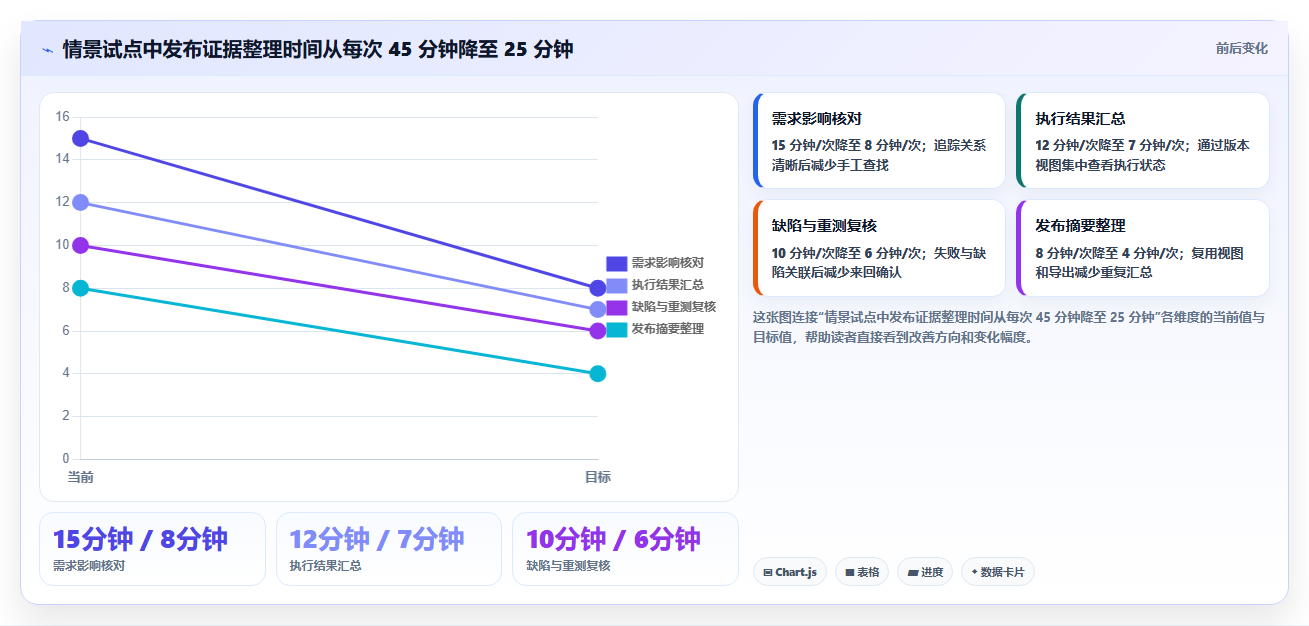
Task: Click the 发布摘要整理 current point at 8
Action: coord(81,288)
